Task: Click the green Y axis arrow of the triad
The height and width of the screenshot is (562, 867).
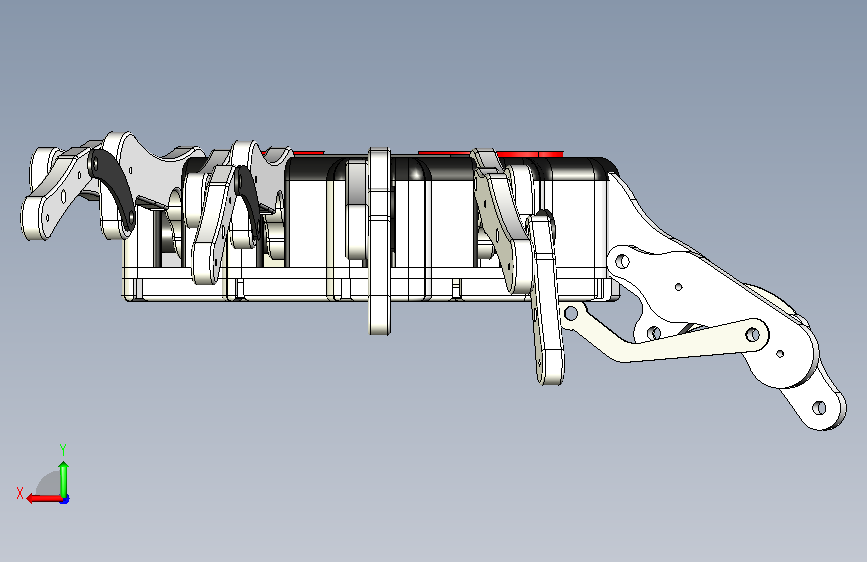Action: point(64,479)
